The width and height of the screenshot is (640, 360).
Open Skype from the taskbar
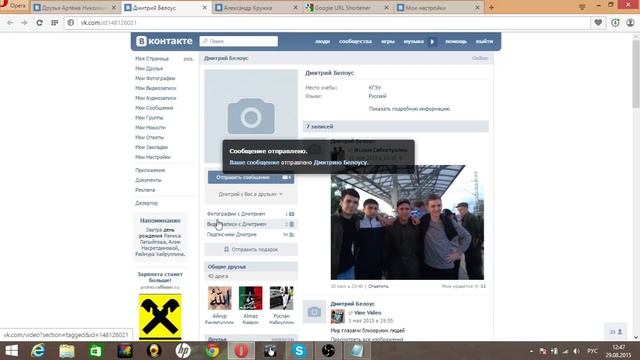299,351
